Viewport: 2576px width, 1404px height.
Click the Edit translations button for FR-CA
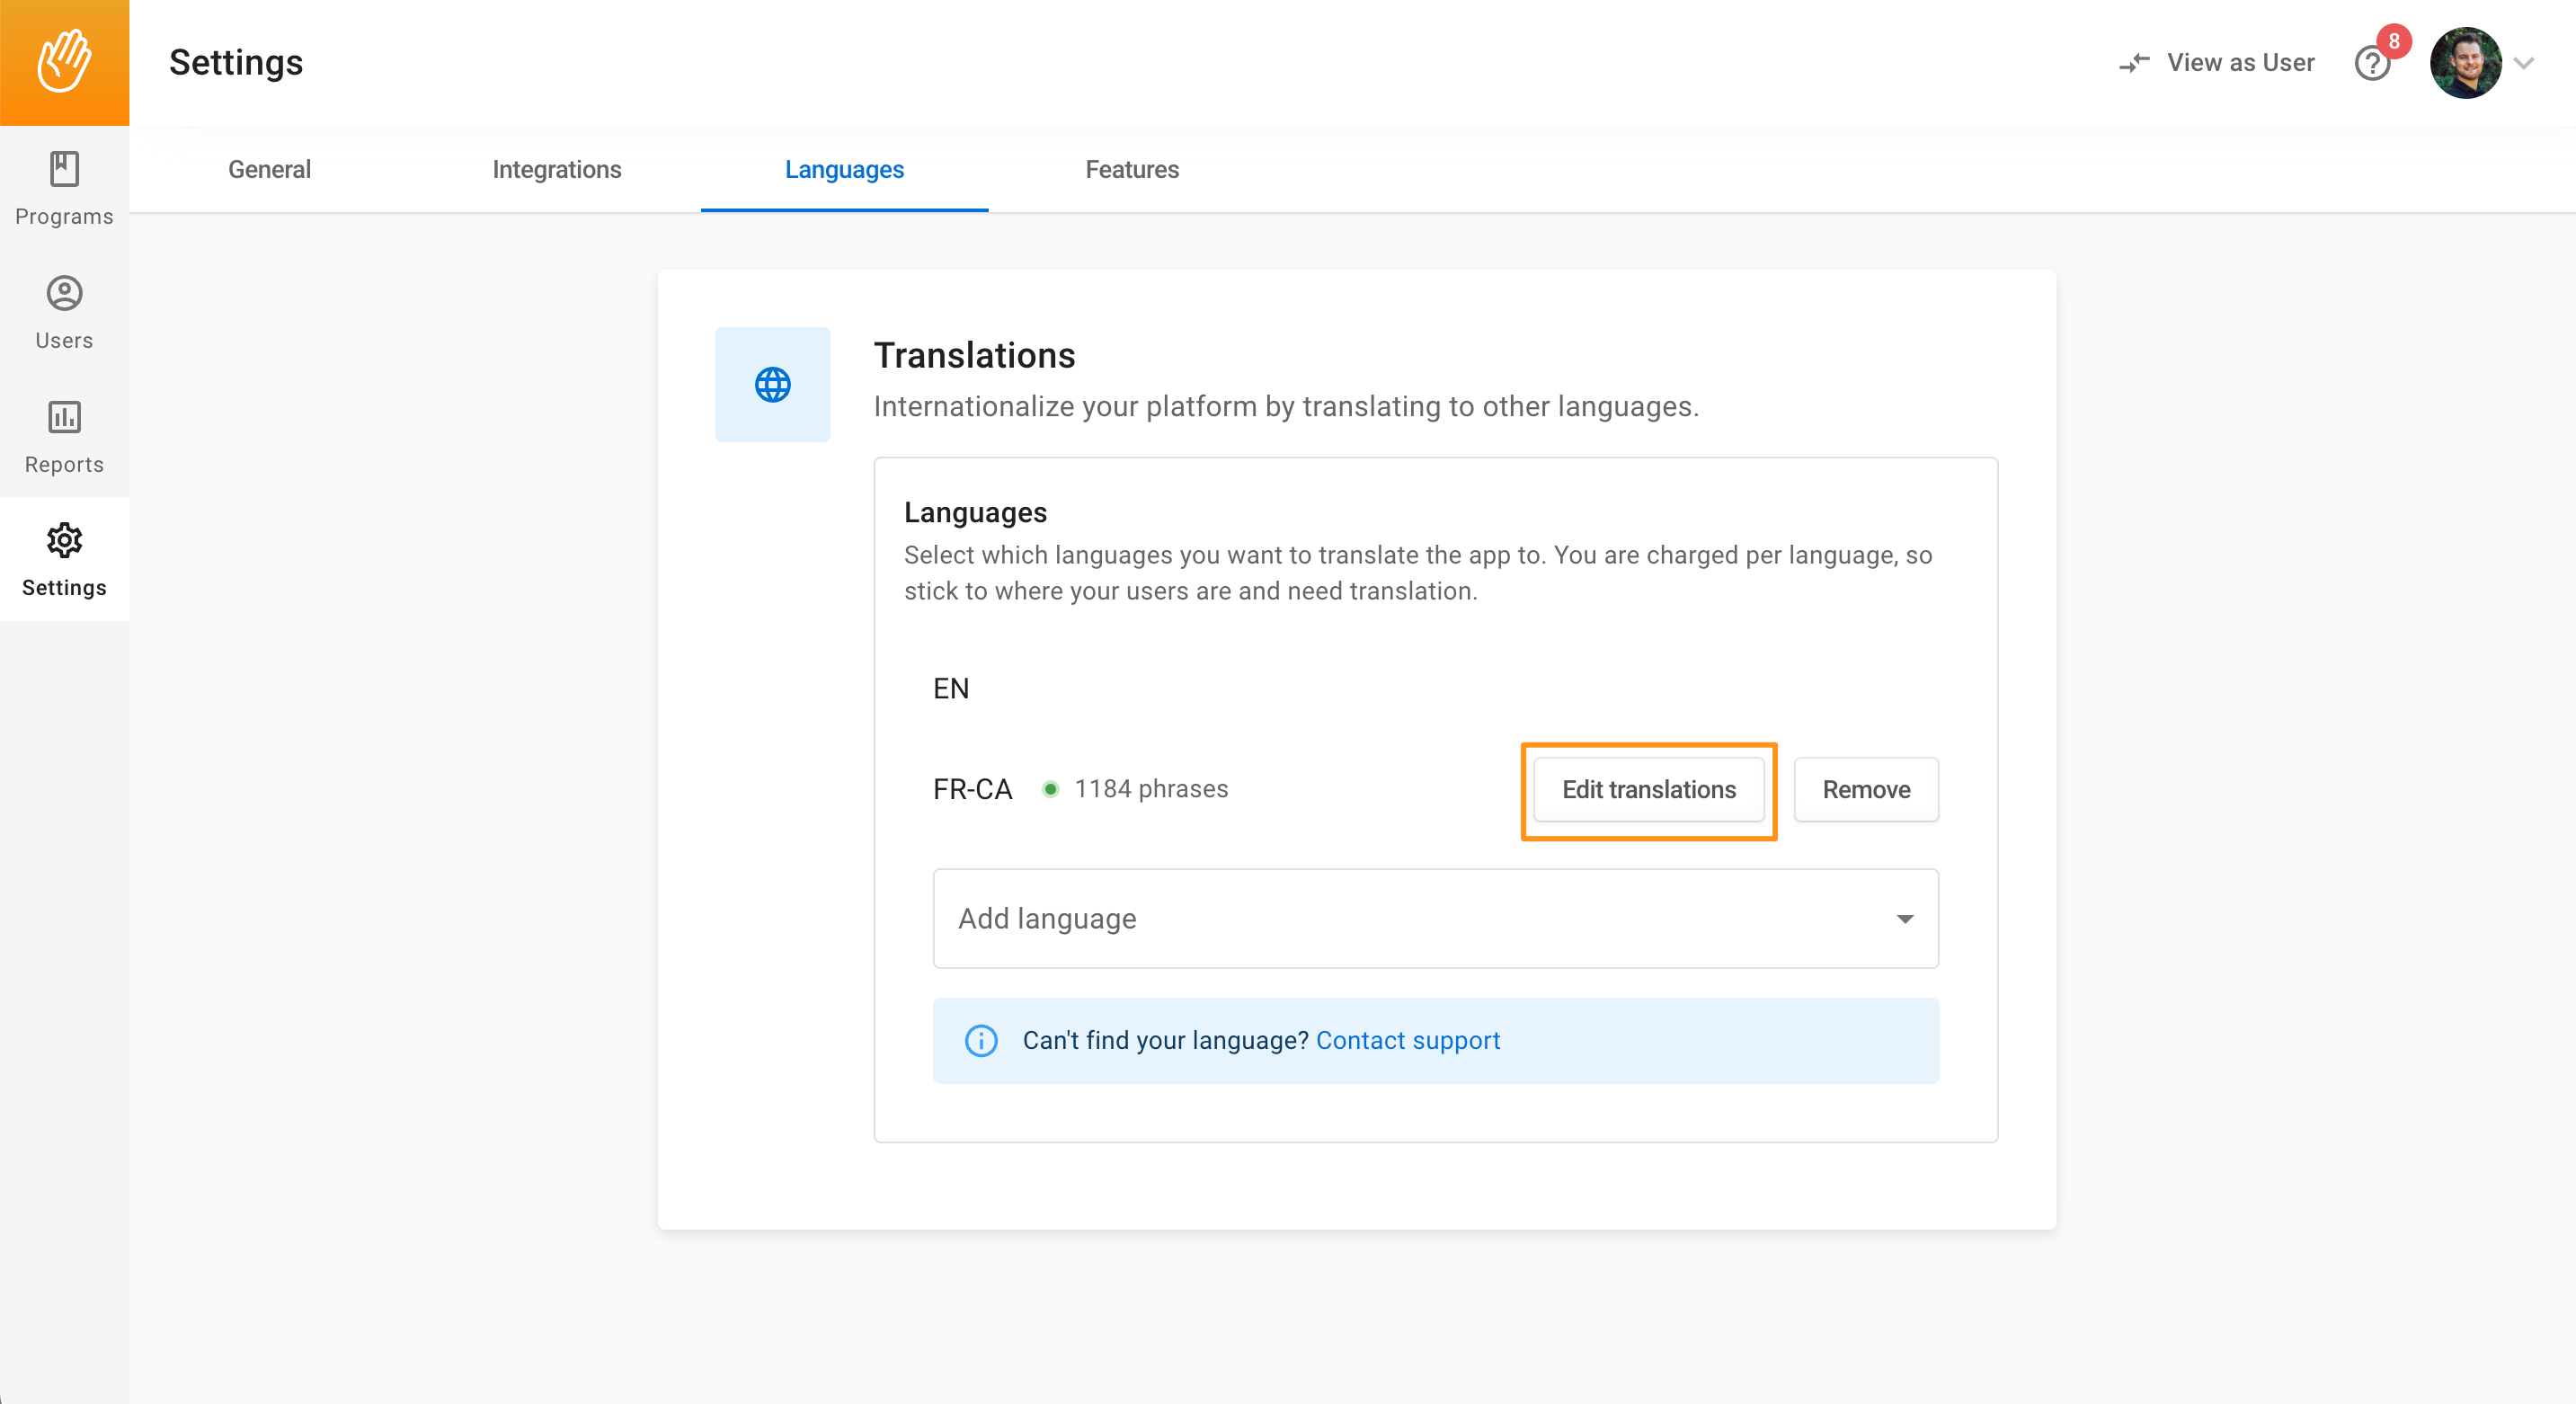1649,789
